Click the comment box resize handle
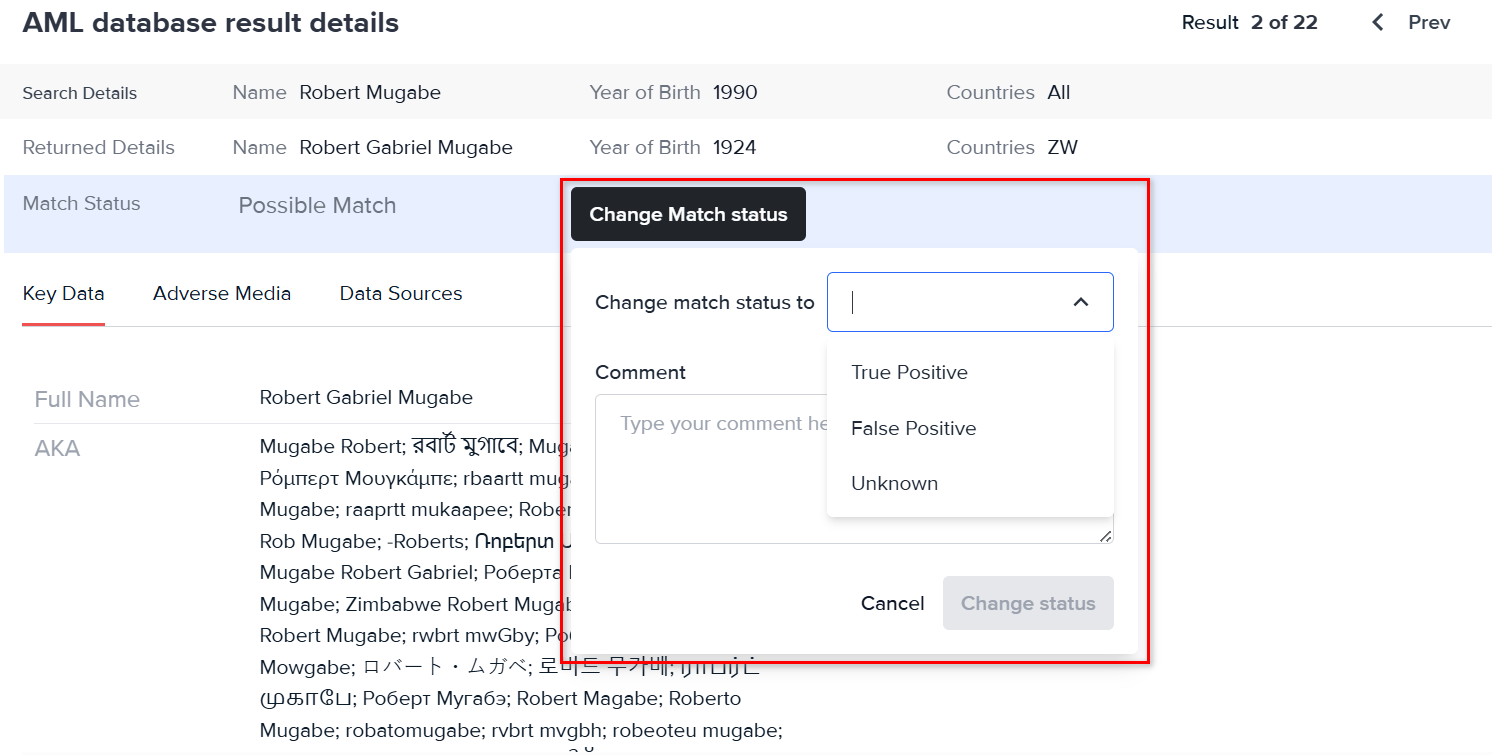This screenshot has width=1492, height=755. pos(1105,536)
